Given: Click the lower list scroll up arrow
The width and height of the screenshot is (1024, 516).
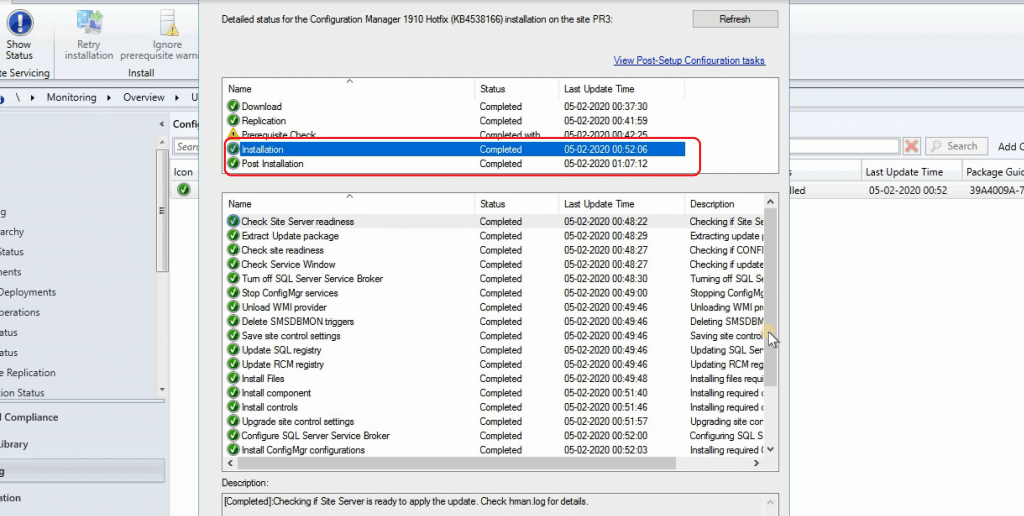Looking at the screenshot, I should click(770, 202).
